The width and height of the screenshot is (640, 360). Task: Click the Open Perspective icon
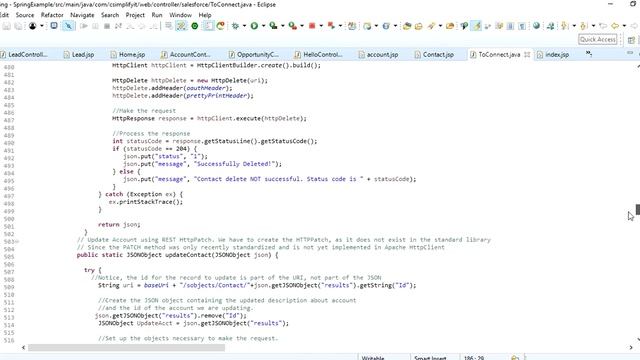tap(631, 40)
